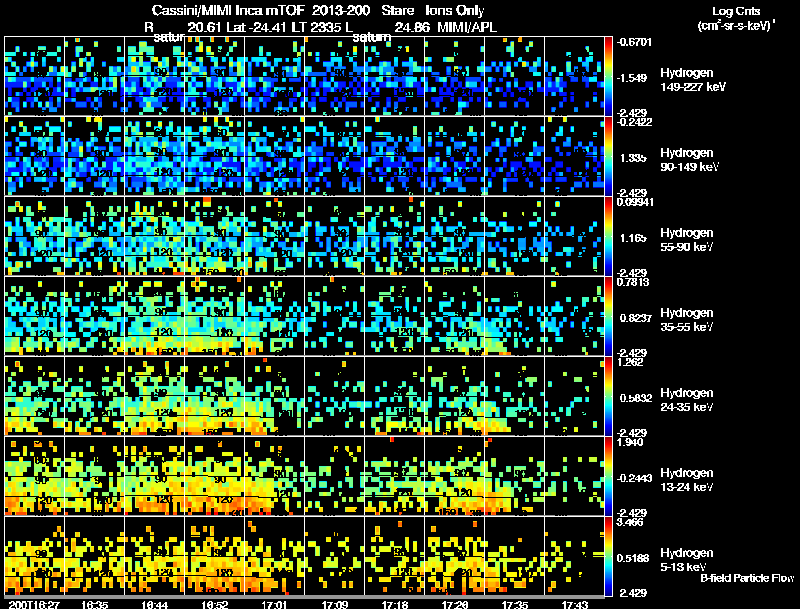Click the '0.5832' color scale value
The height and width of the screenshot is (609, 800).
[x=635, y=398]
